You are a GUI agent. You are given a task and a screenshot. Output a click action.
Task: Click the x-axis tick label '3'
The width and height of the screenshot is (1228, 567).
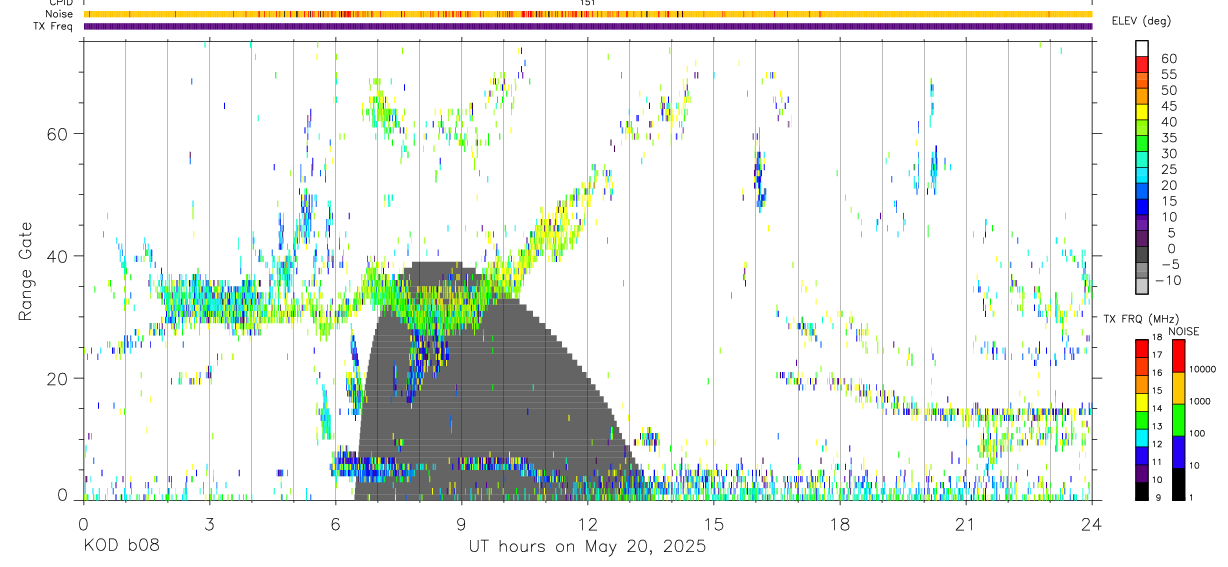209,525
